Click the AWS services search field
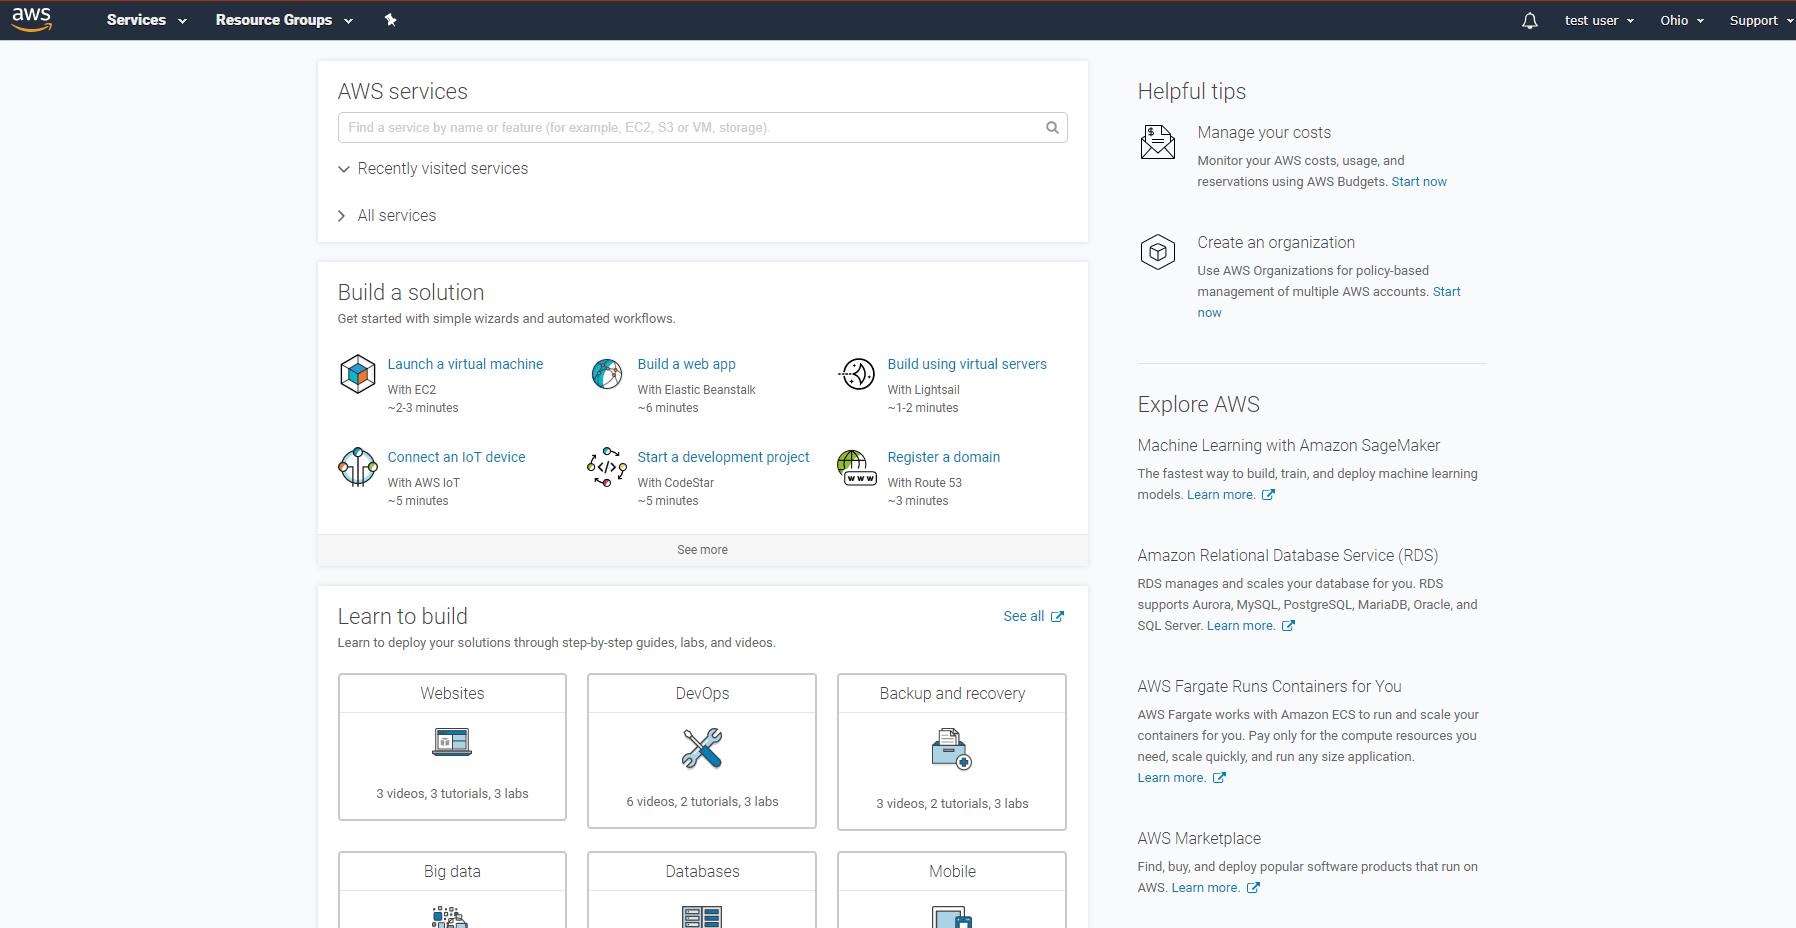Viewport: 1796px width, 928px height. [x=690, y=128]
